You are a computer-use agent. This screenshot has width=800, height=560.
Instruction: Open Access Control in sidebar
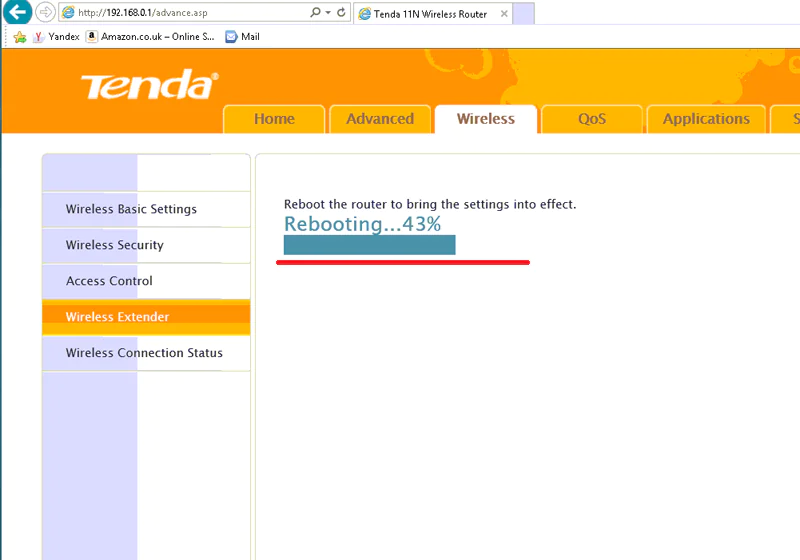(146, 281)
